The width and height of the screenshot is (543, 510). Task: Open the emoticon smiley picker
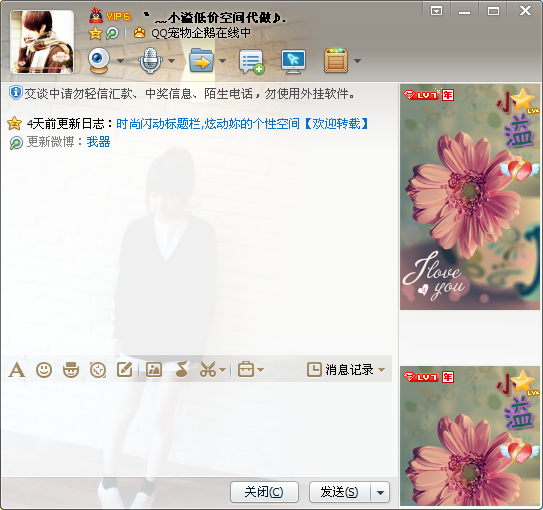[x=44, y=370]
